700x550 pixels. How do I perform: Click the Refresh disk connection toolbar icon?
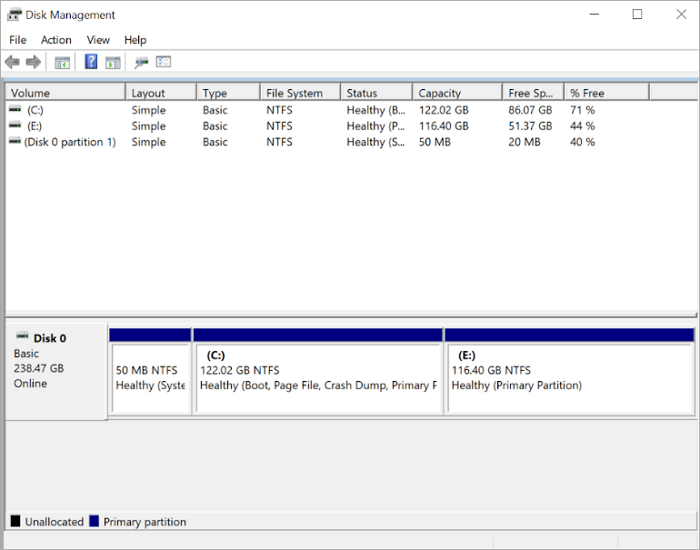click(142, 62)
